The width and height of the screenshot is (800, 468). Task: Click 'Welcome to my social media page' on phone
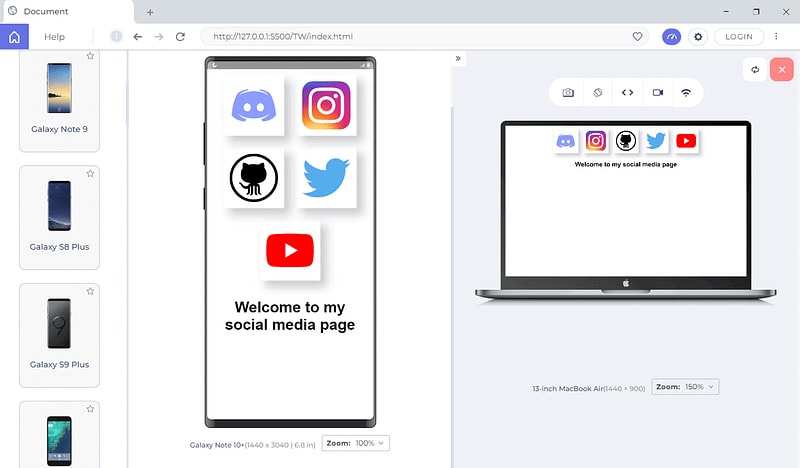tap(290, 316)
